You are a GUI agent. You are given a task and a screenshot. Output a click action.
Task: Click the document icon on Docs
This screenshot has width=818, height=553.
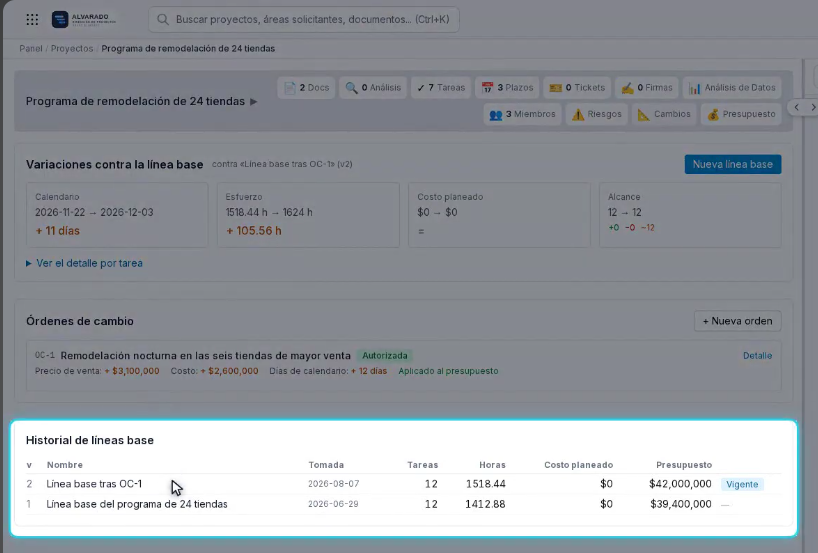coord(290,88)
